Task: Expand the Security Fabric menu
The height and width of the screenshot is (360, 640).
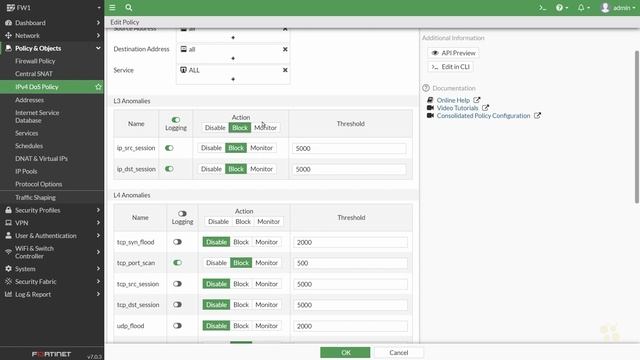Action: tap(52, 282)
